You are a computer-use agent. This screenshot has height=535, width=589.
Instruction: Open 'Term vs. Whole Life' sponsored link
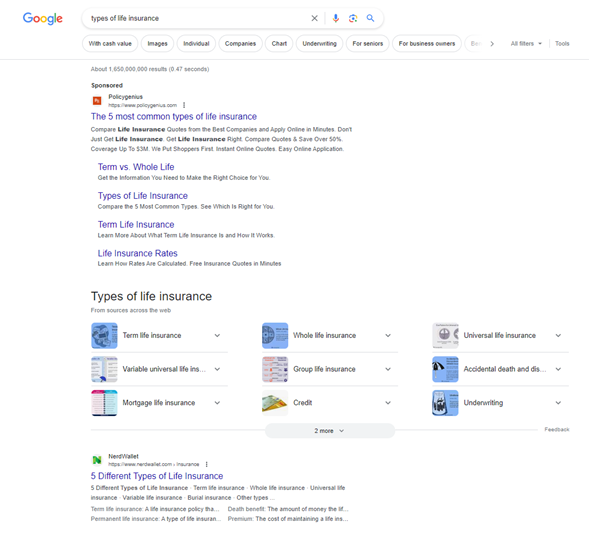coord(136,167)
